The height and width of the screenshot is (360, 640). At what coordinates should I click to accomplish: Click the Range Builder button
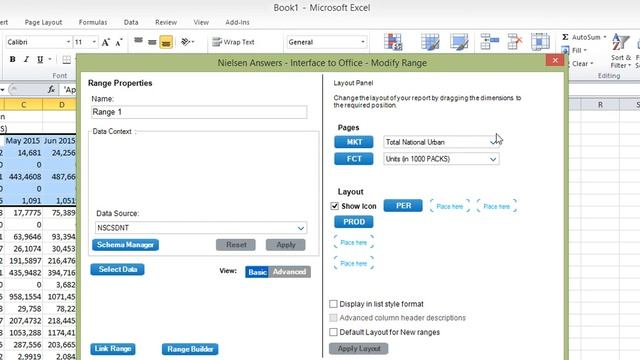click(x=190, y=349)
